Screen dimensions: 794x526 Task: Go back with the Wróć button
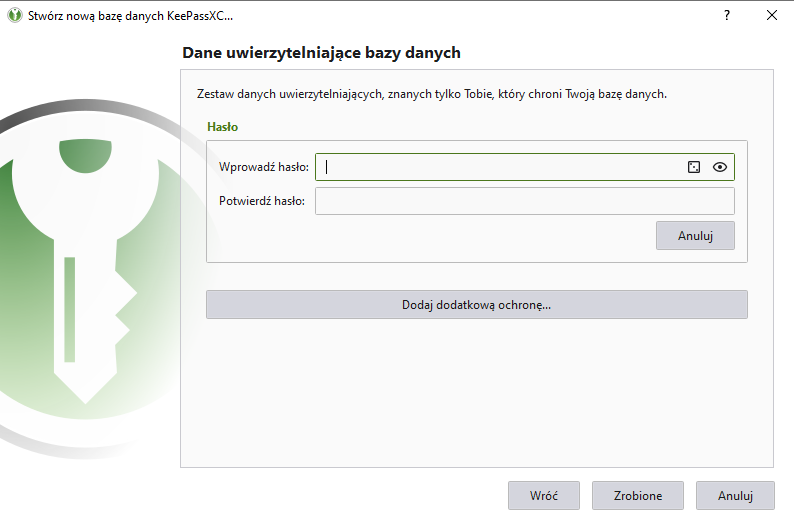click(544, 496)
